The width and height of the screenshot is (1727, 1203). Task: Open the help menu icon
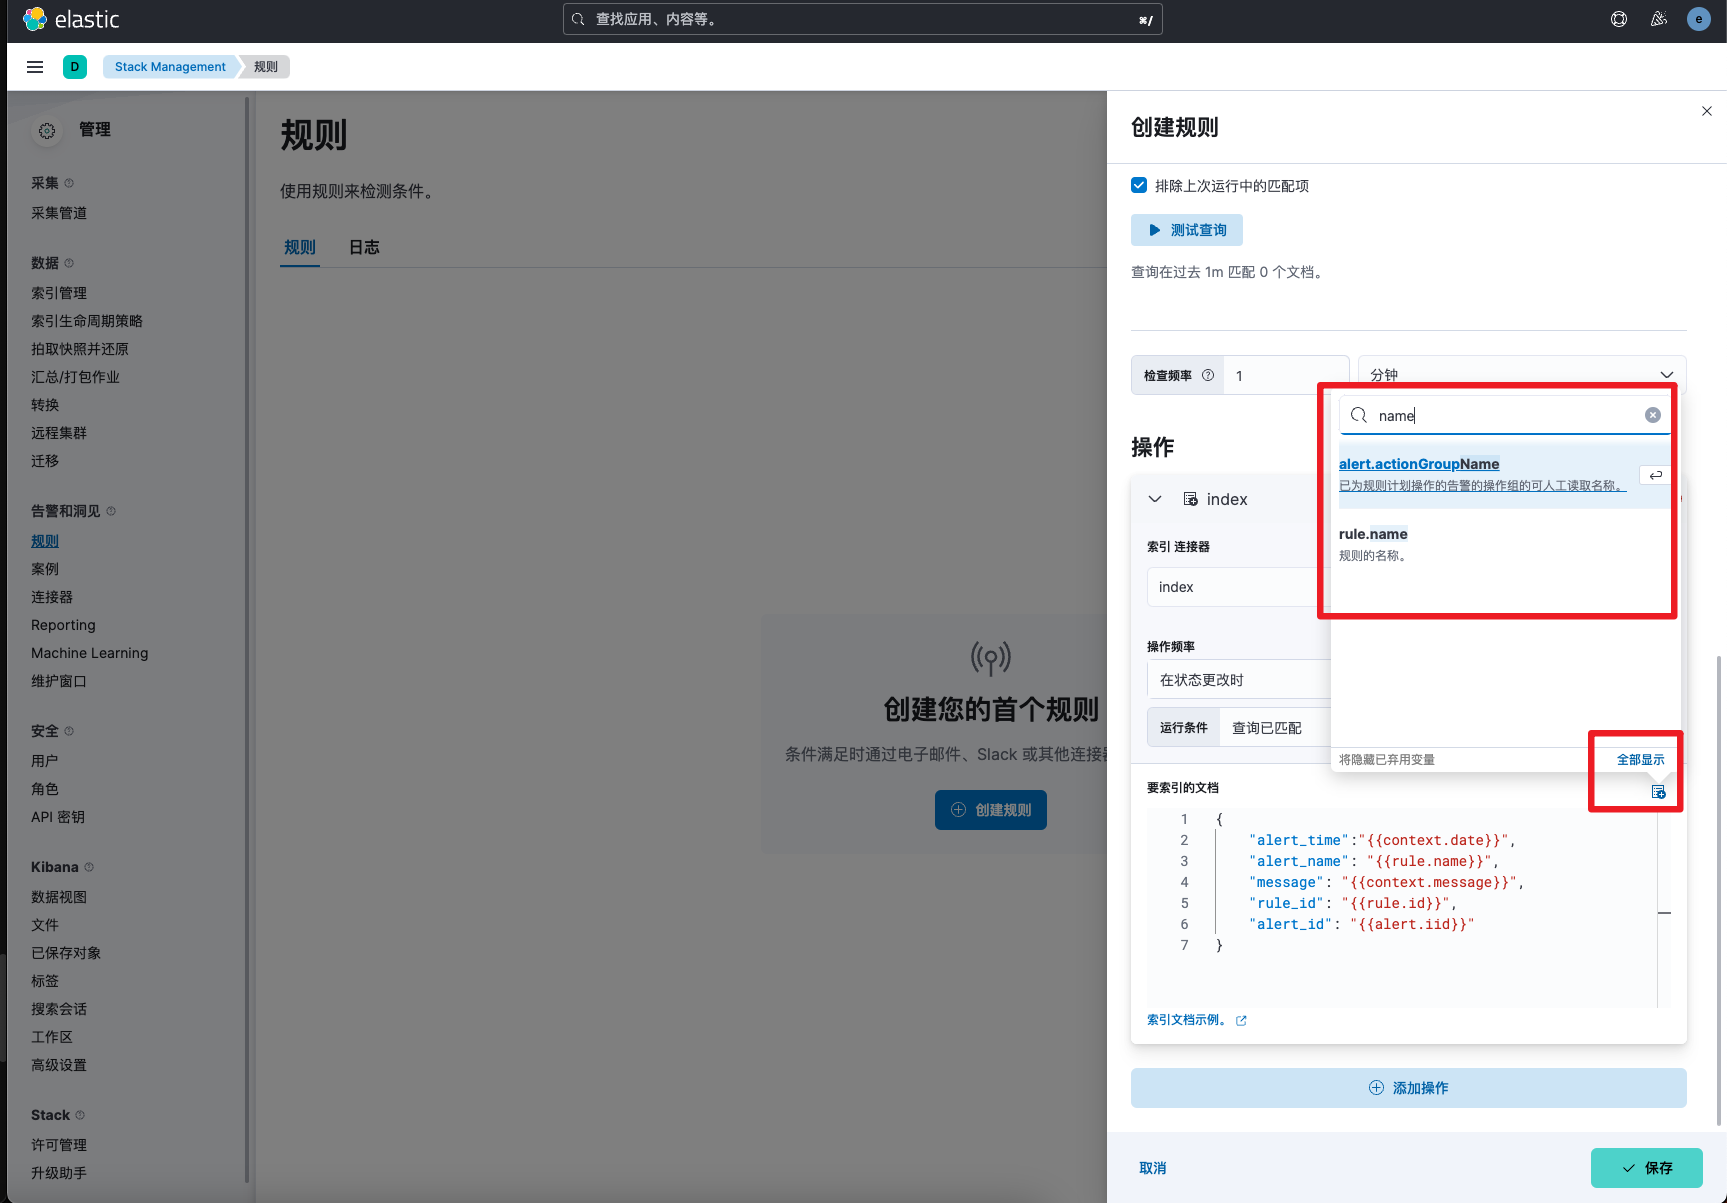[1619, 19]
